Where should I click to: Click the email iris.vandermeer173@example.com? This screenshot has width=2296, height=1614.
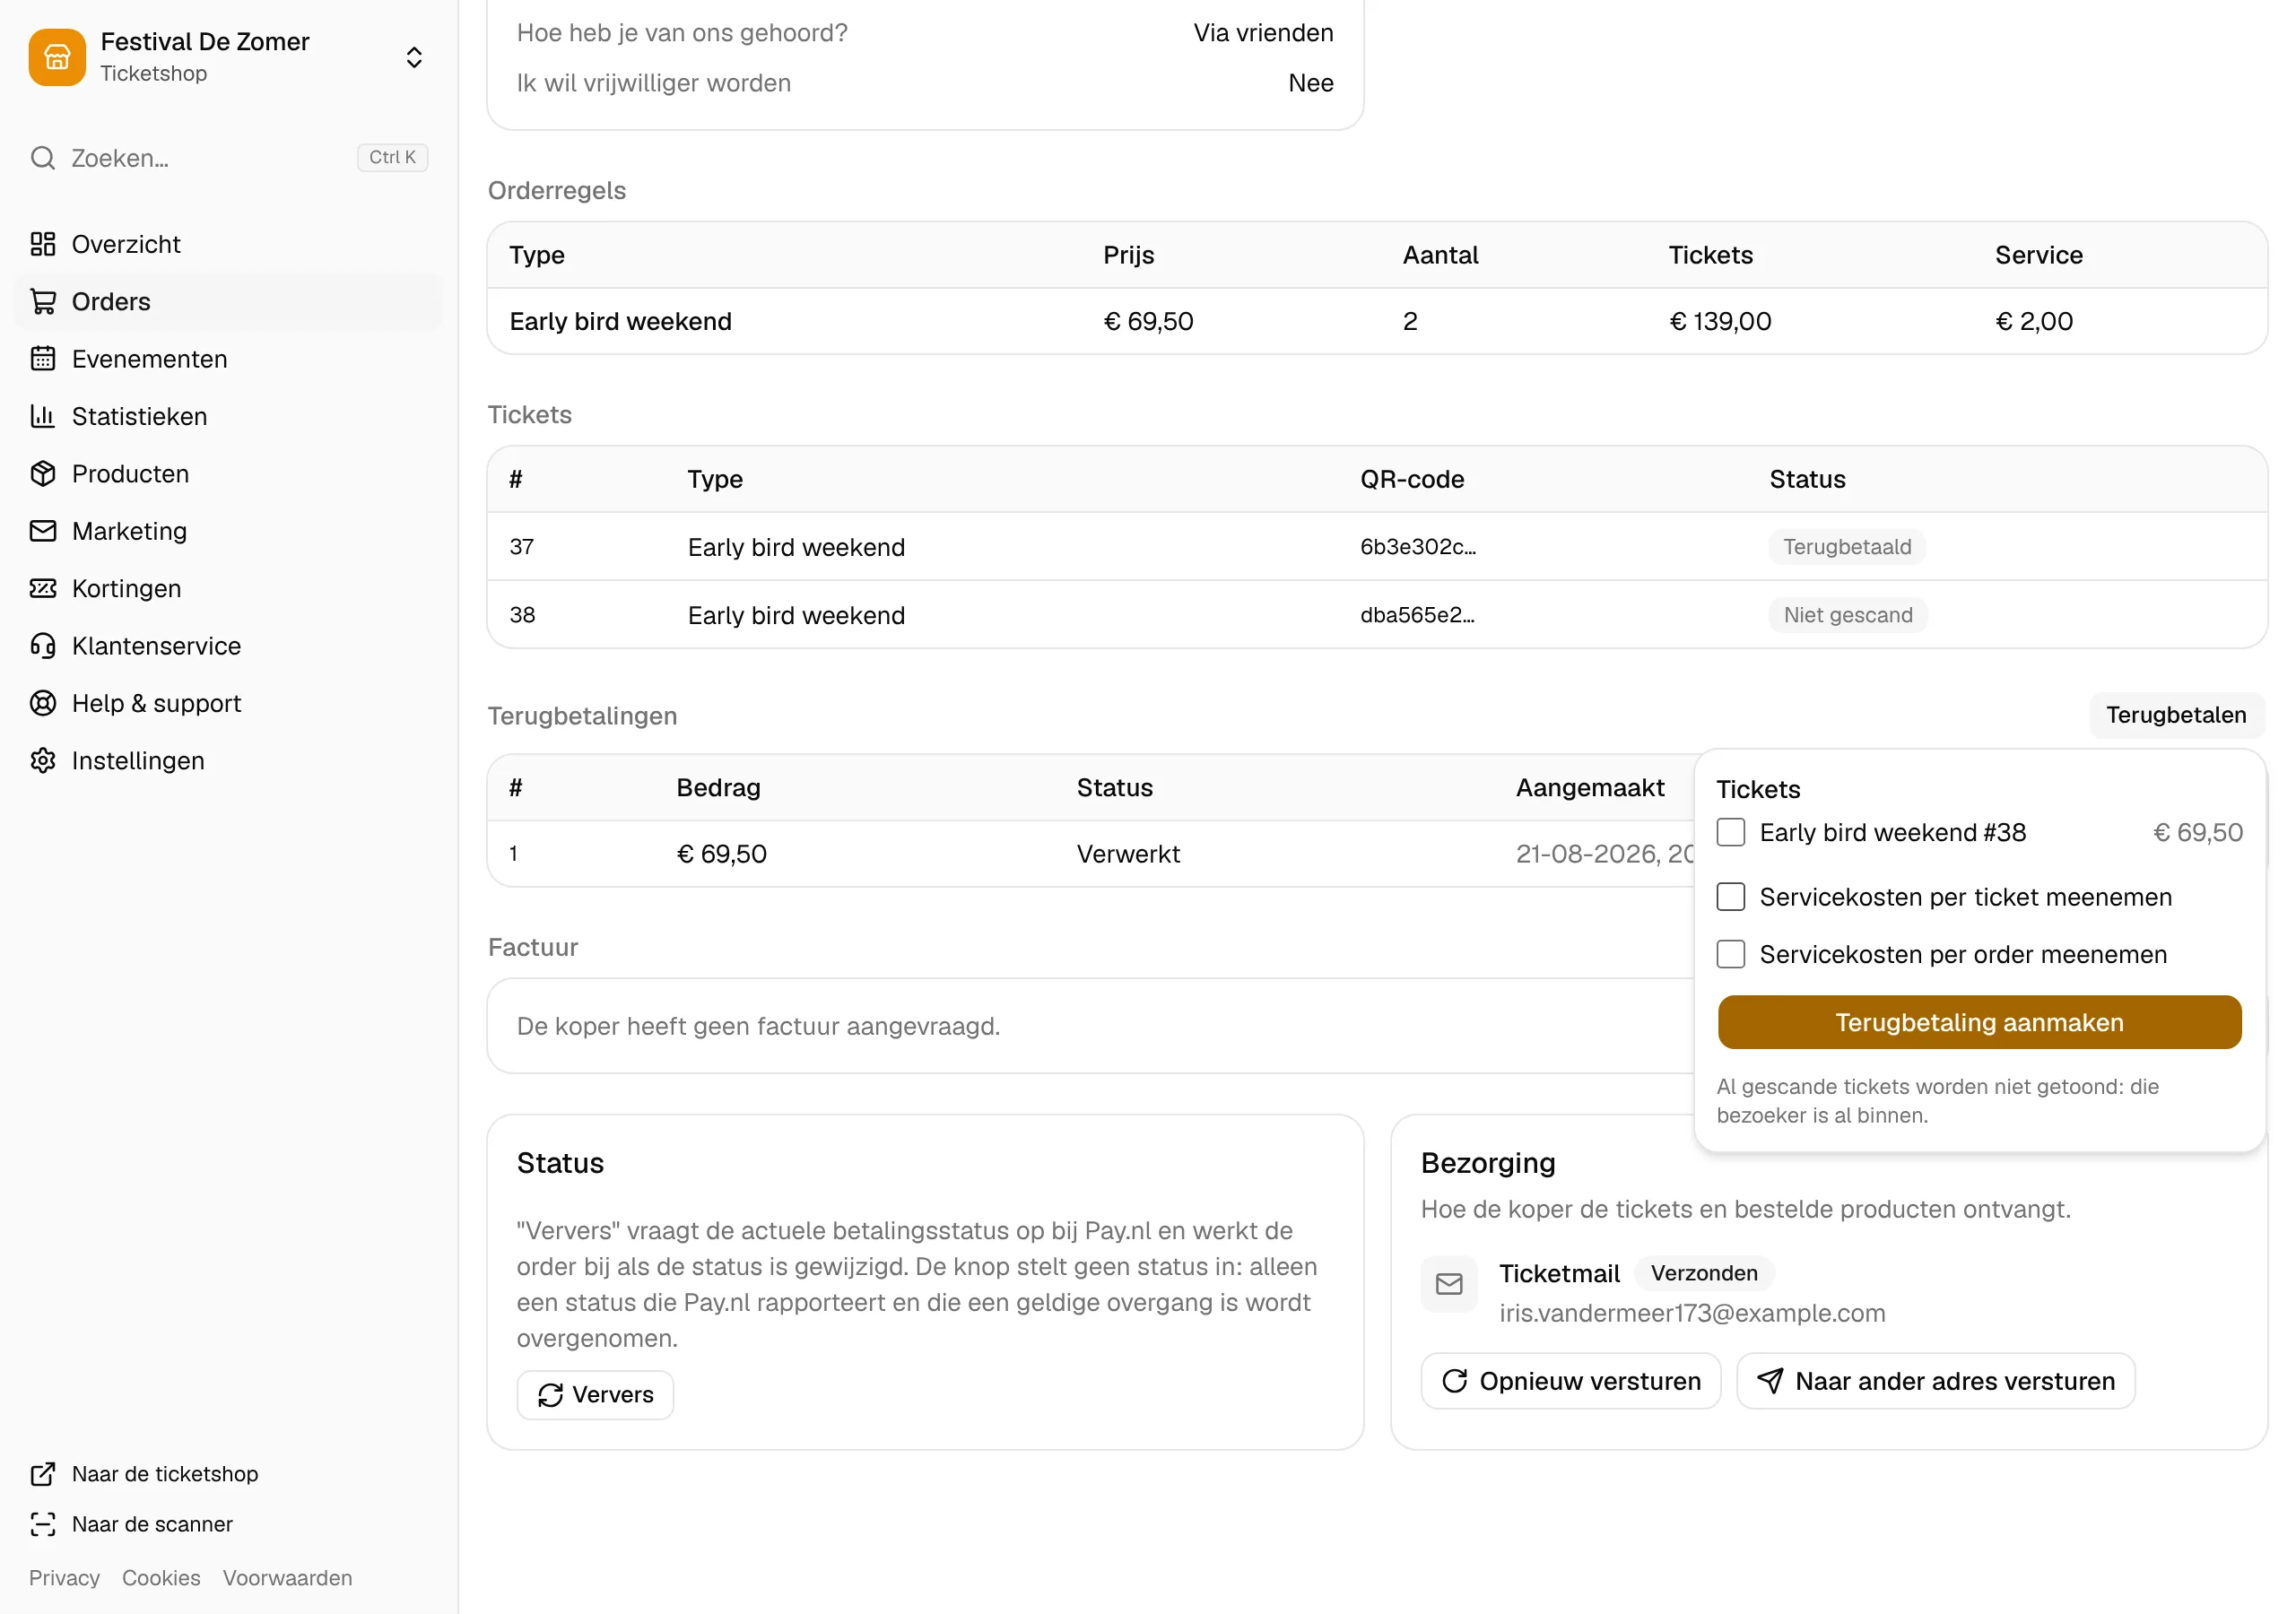1692,1313
